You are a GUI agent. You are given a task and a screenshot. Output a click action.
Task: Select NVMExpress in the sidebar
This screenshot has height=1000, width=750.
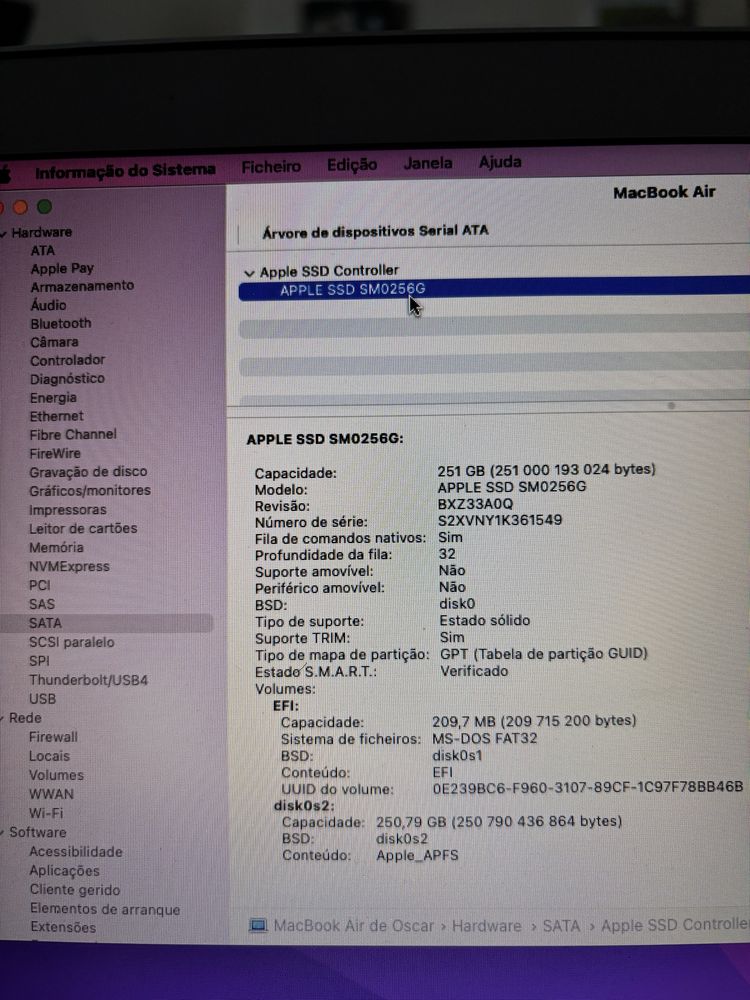pyautogui.click(x=69, y=566)
